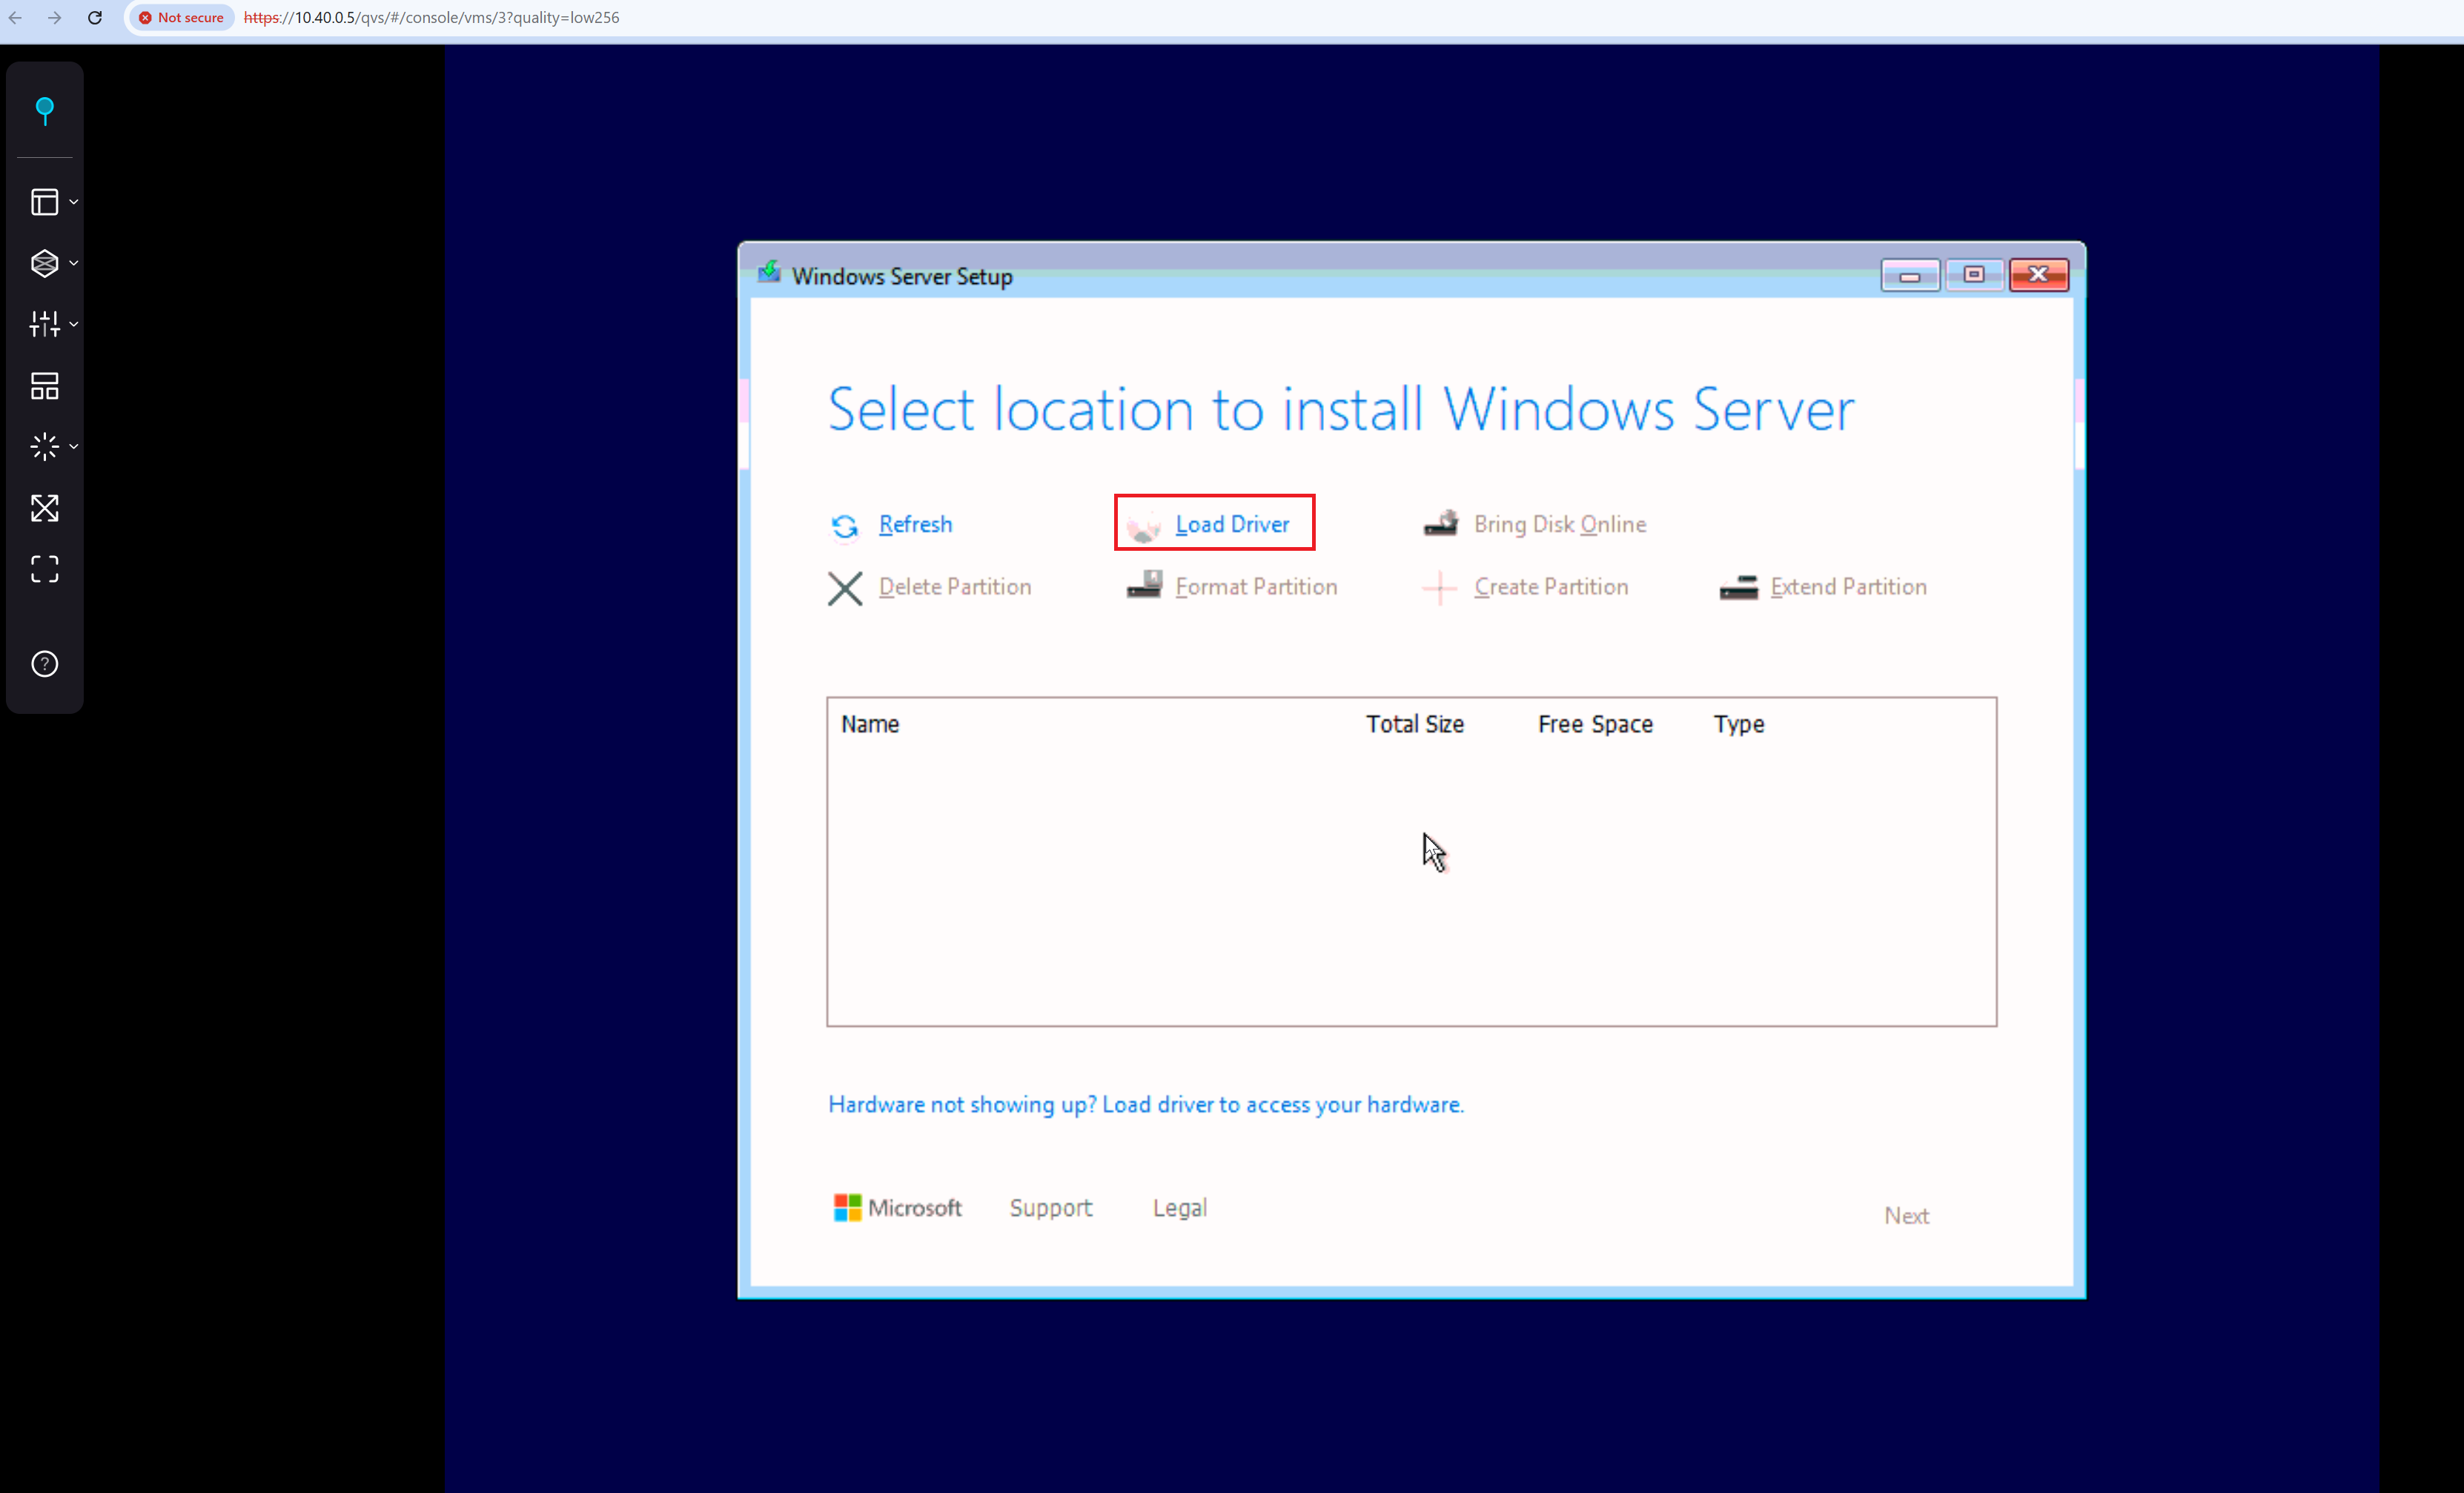Click the Load Driver disc icon
The height and width of the screenshot is (1493, 2464).
(x=1143, y=526)
